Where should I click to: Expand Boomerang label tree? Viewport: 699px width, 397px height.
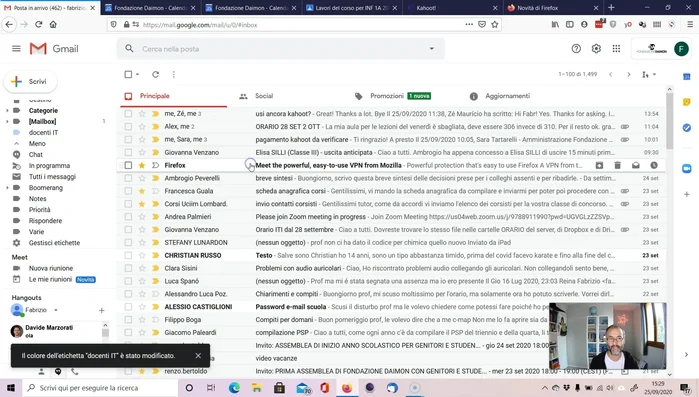[7, 188]
